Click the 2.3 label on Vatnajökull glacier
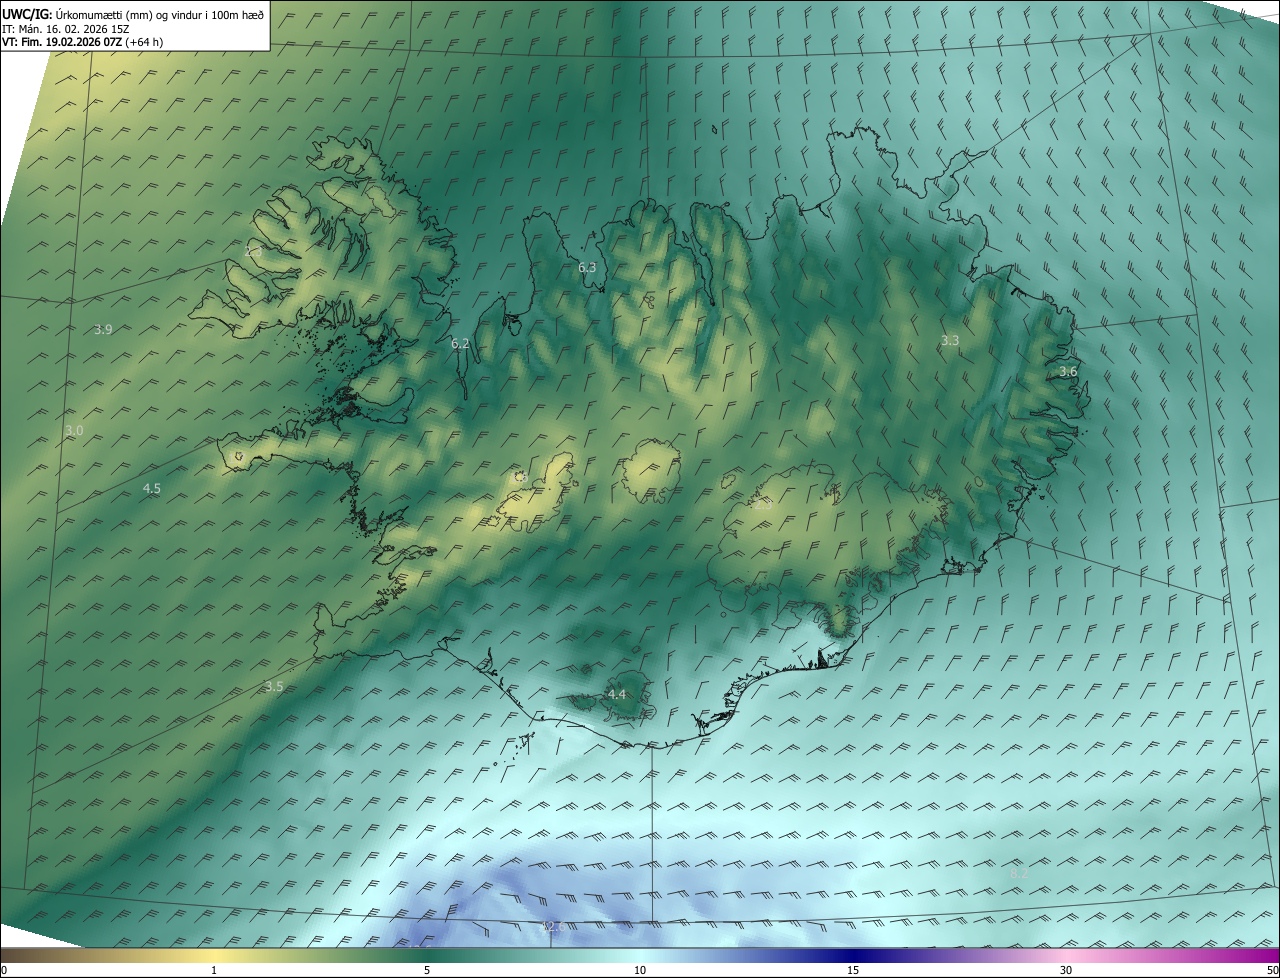Viewport: 1280px width, 978px height. click(763, 505)
